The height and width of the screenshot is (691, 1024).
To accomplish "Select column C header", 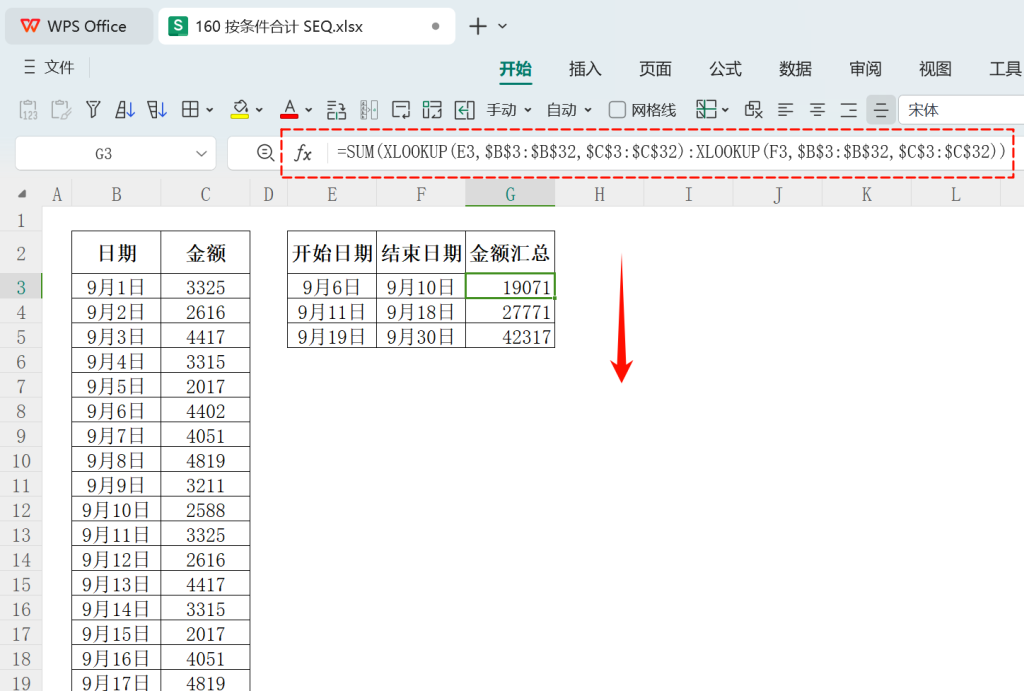I will coord(205,194).
